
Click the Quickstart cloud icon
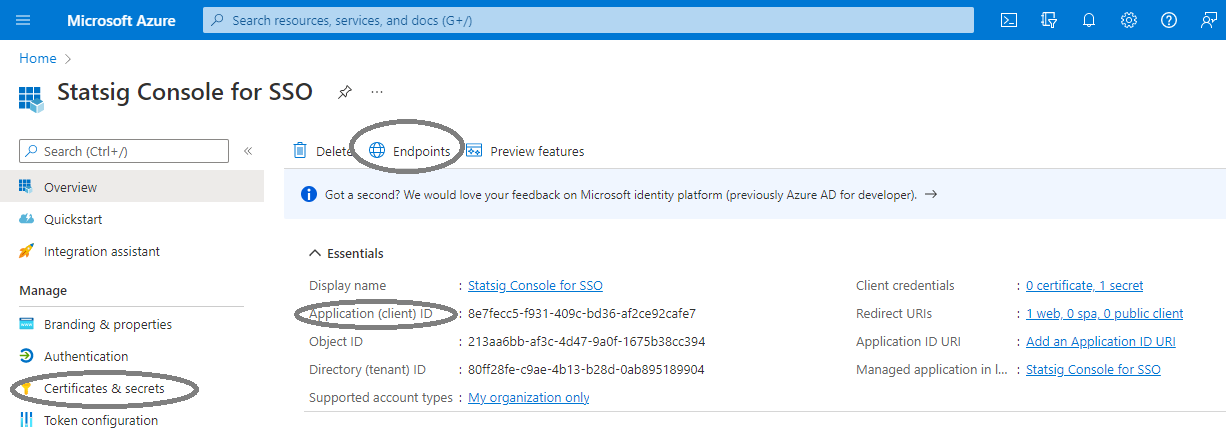click(26, 219)
